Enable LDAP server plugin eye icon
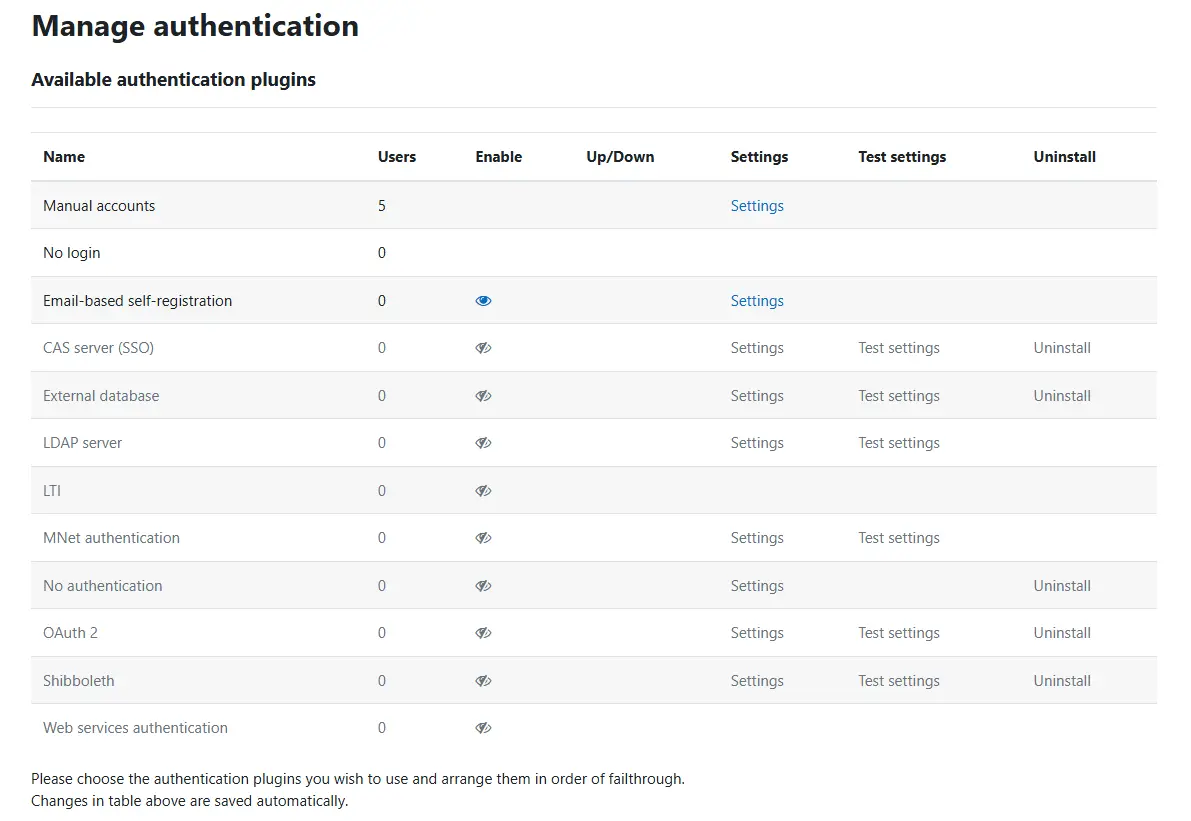 point(483,443)
